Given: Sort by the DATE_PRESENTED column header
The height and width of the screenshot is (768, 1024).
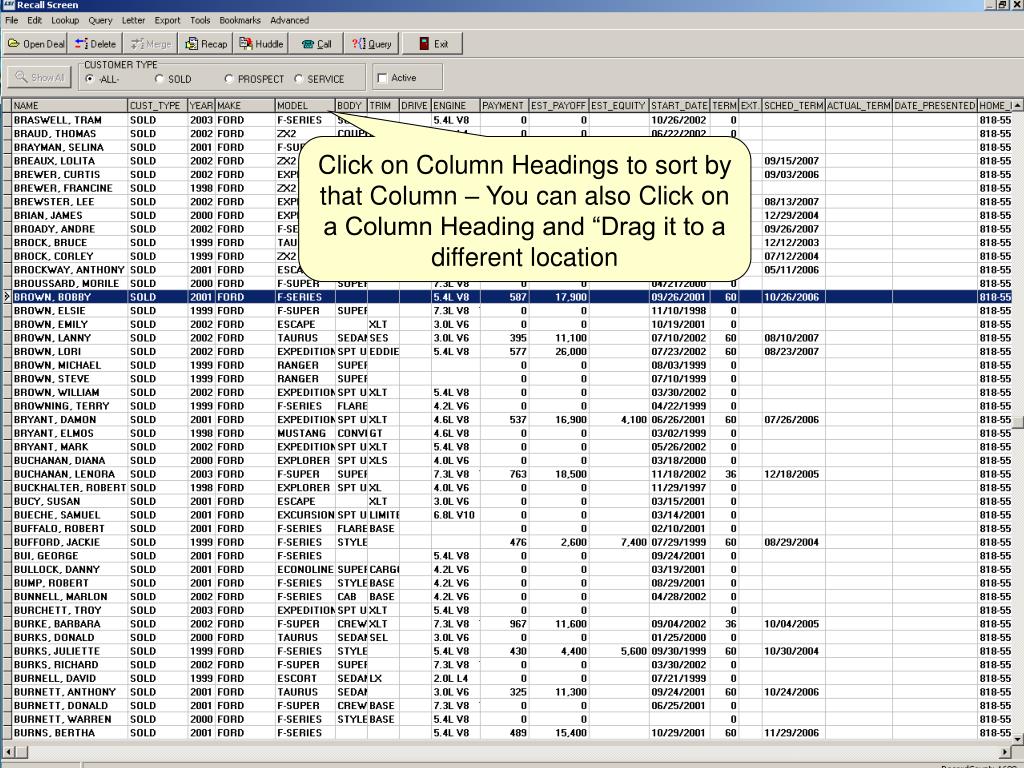Looking at the screenshot, I should coord(935,105).
